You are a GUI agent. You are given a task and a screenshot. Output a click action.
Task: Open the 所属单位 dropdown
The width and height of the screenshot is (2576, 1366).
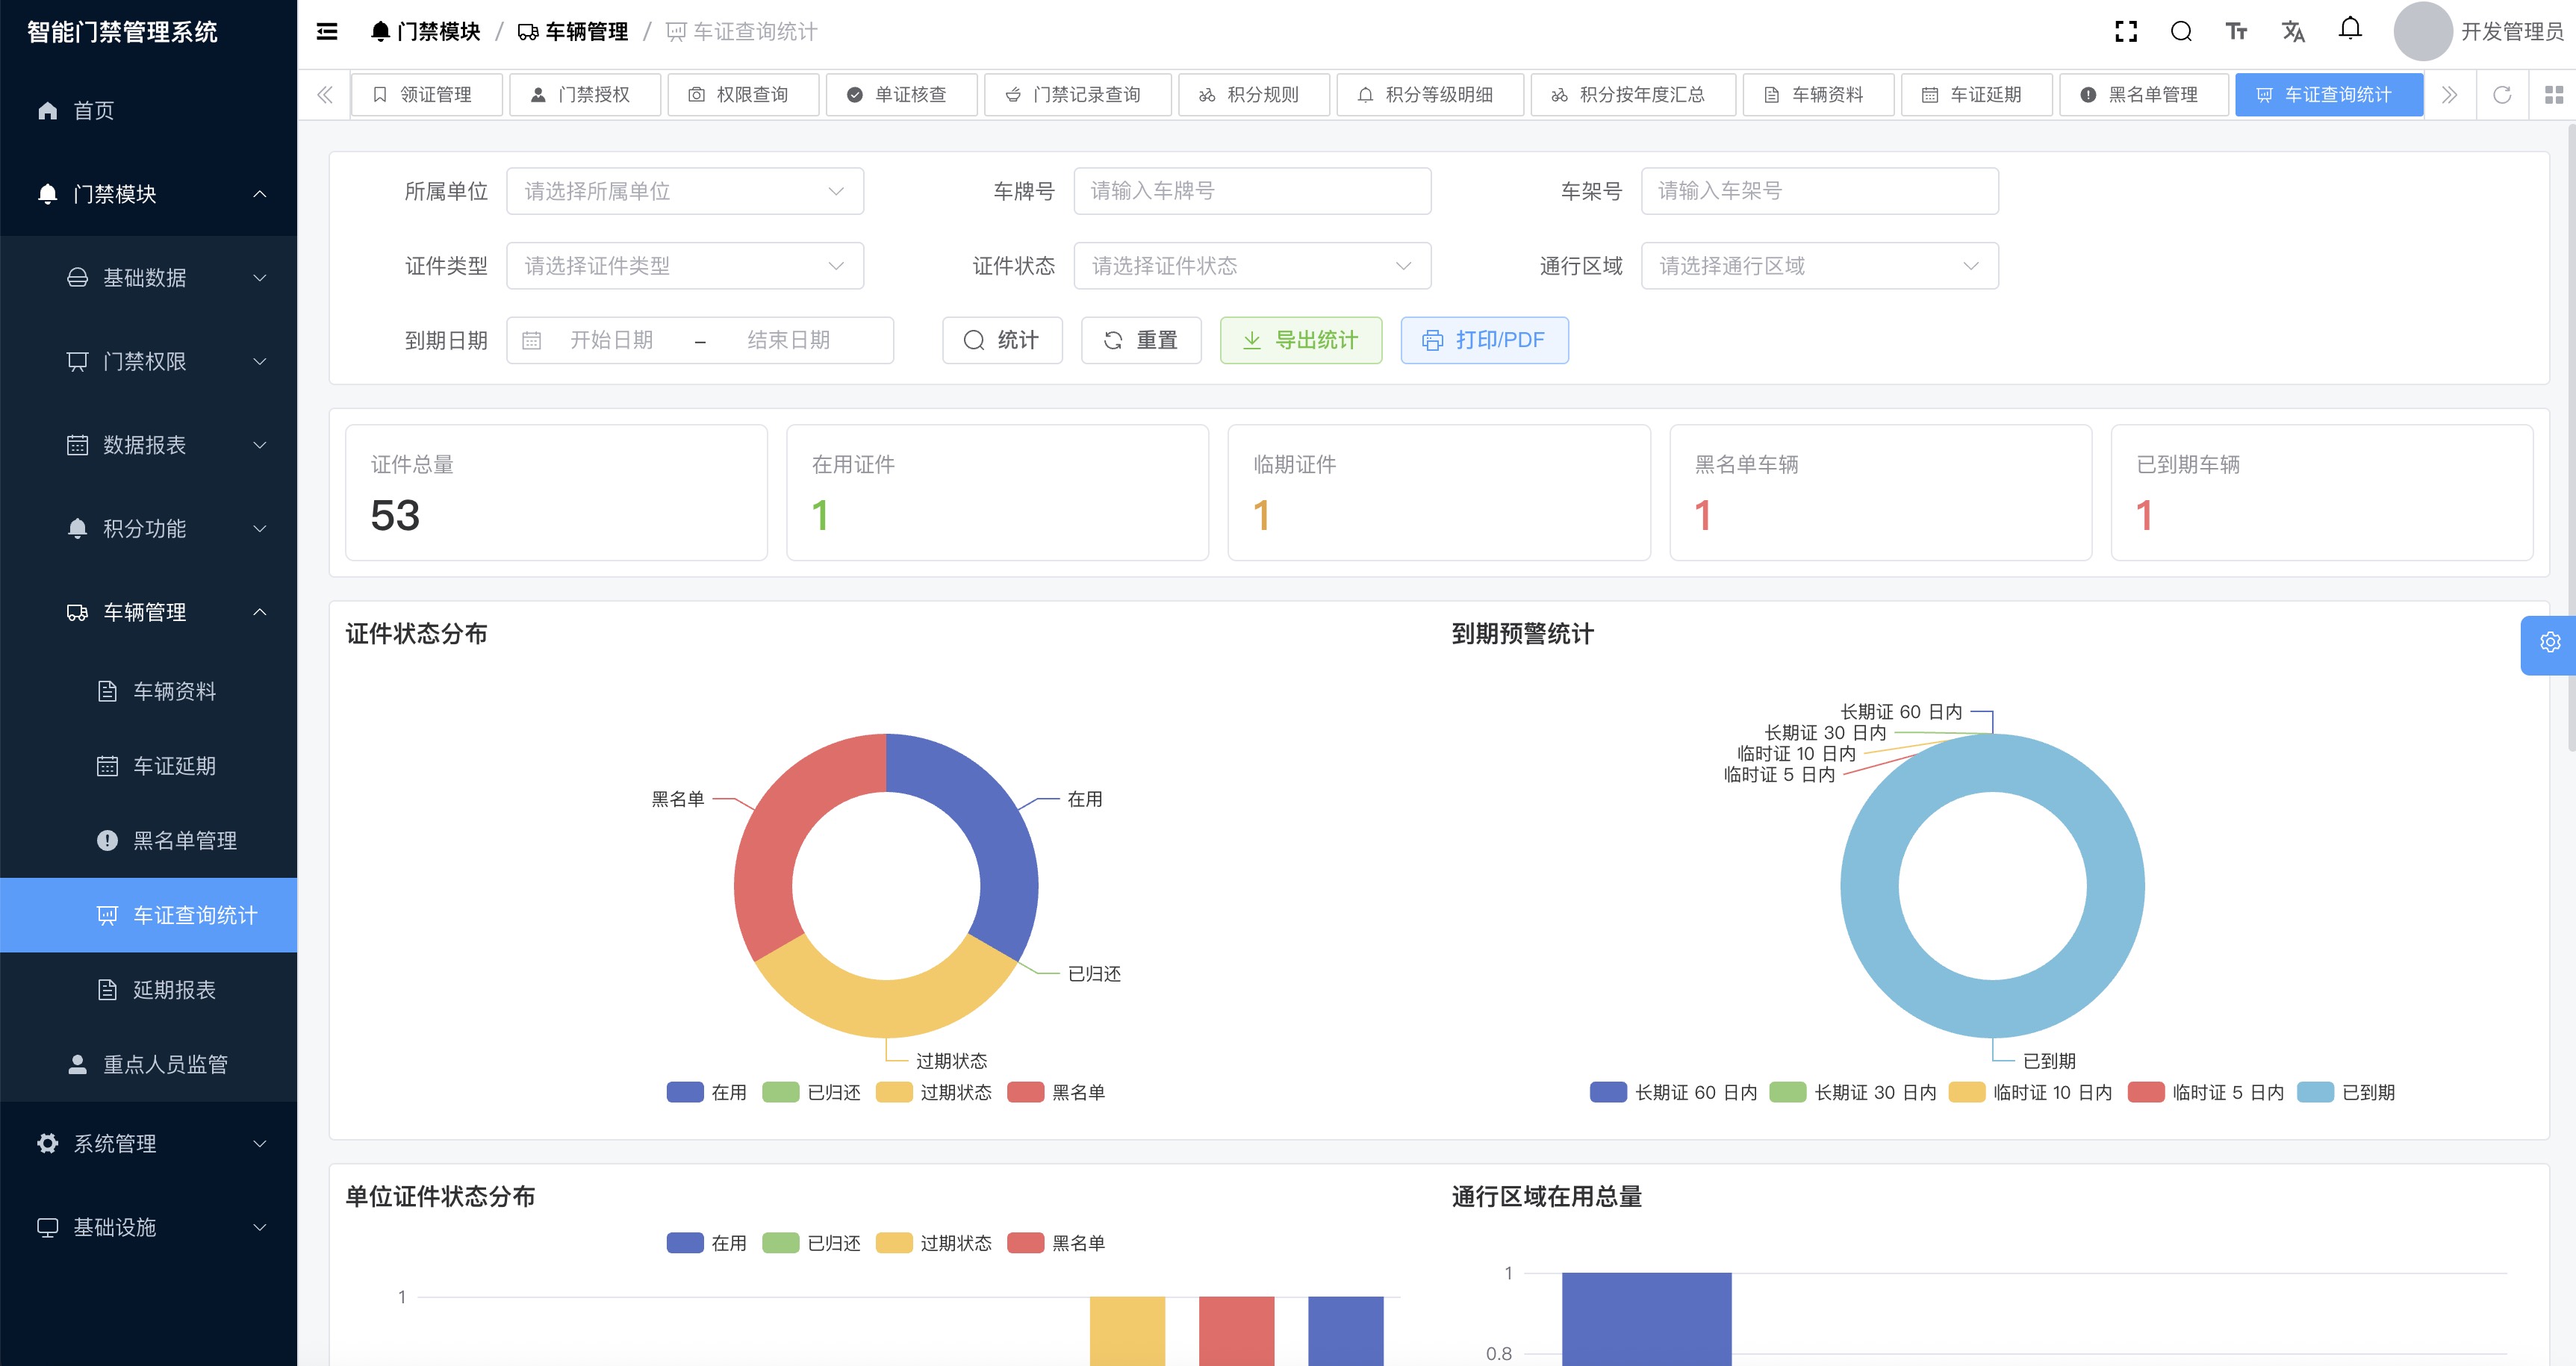685,191
